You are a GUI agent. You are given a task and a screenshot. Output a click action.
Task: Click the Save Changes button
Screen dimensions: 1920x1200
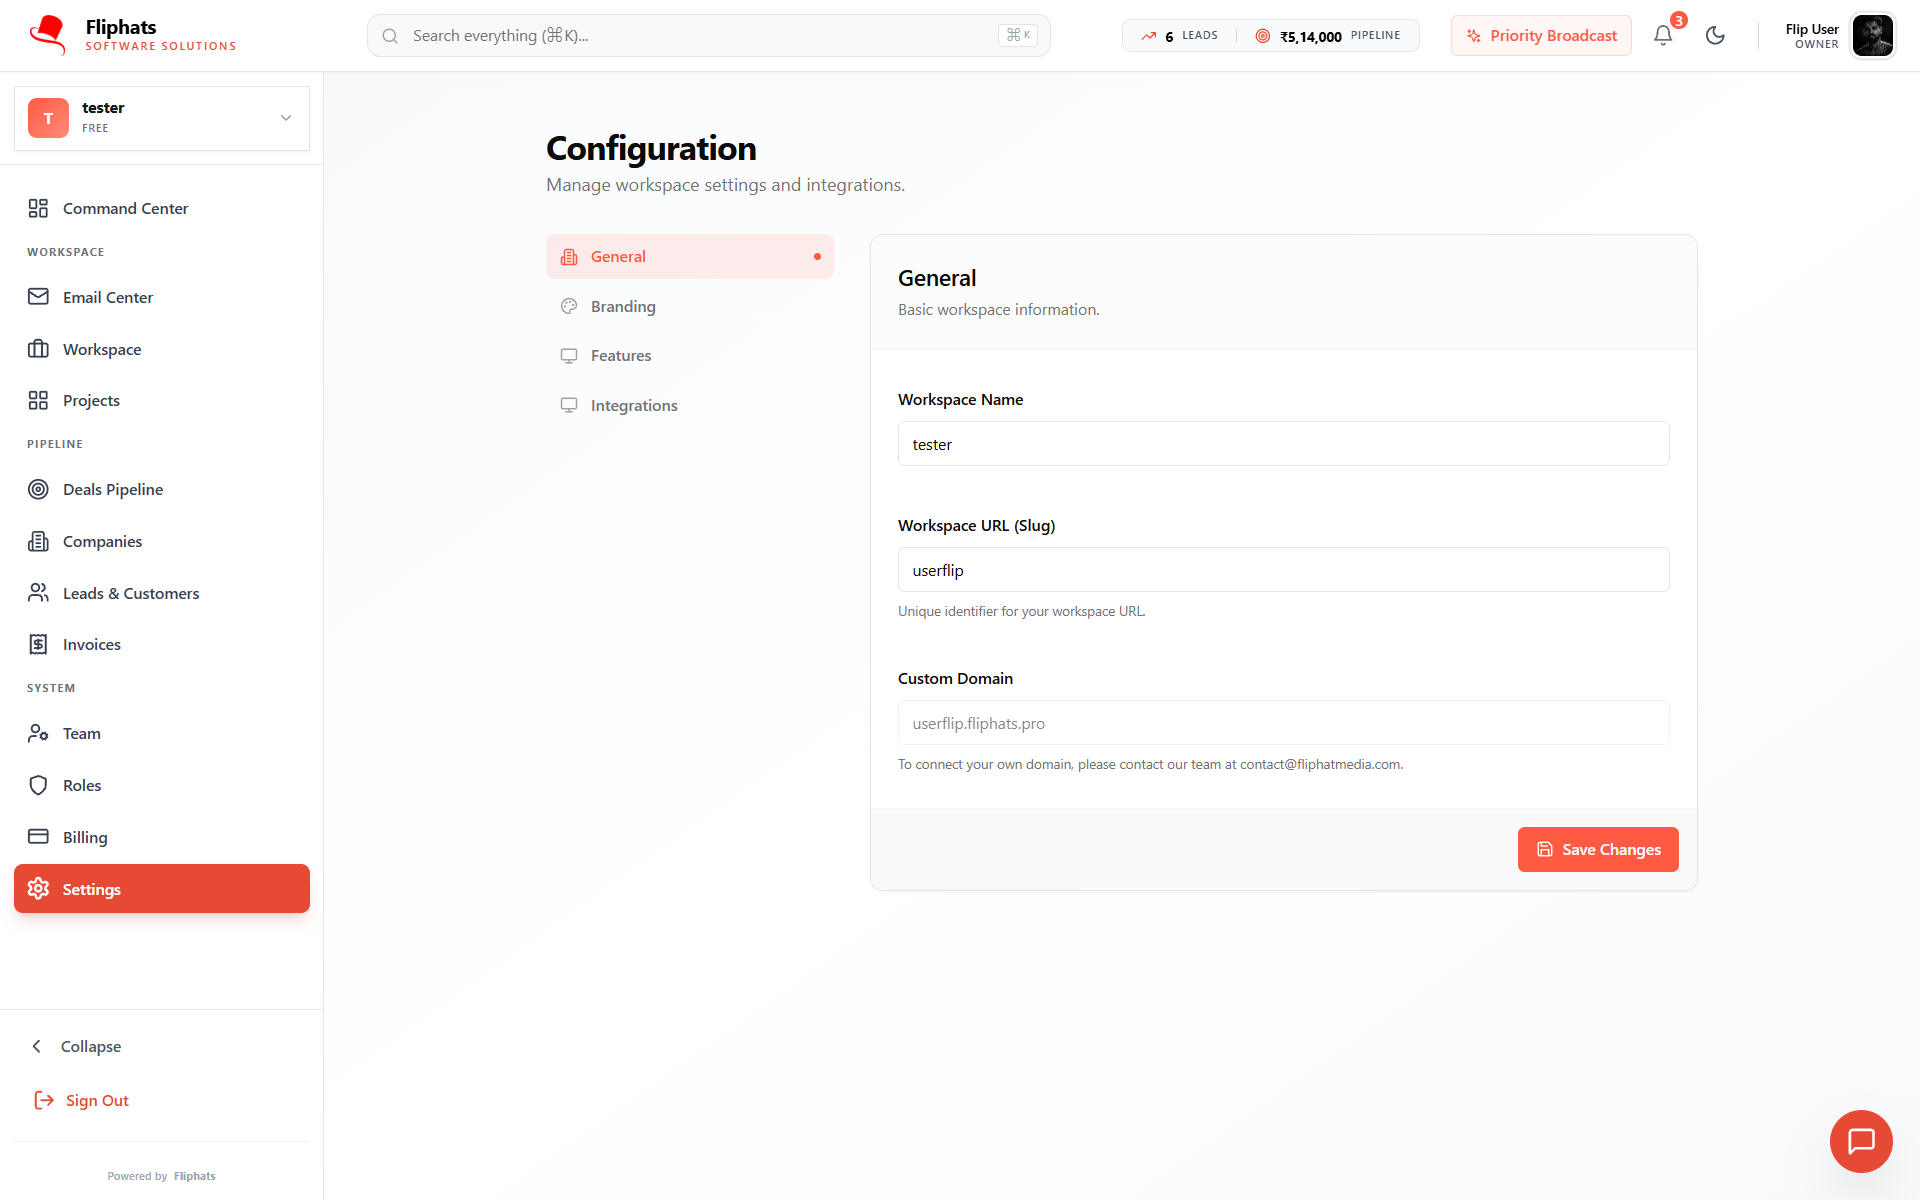(x=1597, y=849)
